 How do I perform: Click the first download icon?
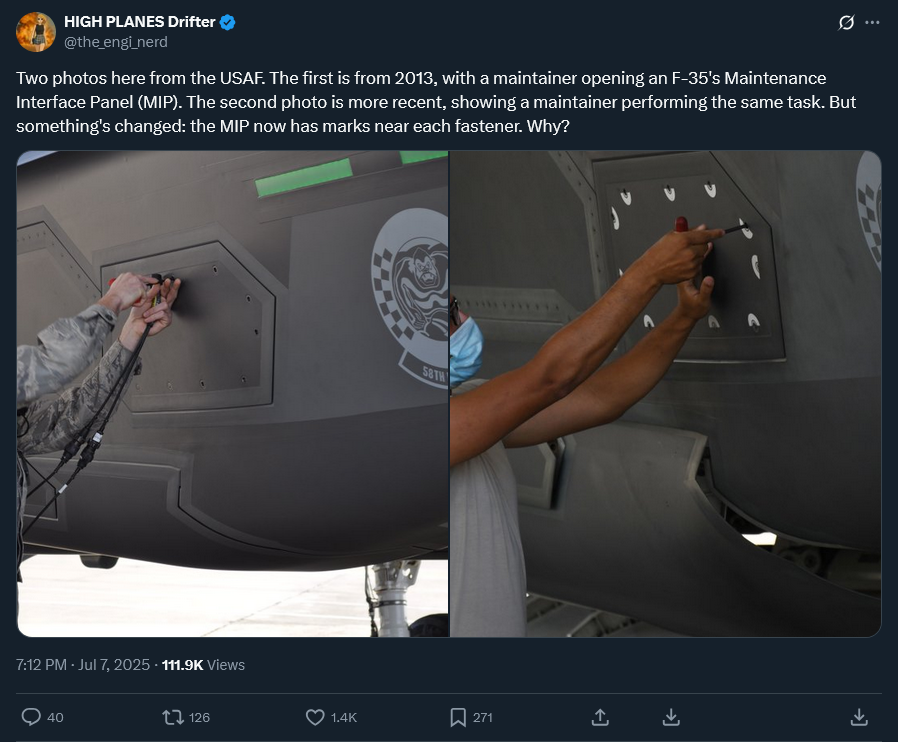[x=671, y=717]
